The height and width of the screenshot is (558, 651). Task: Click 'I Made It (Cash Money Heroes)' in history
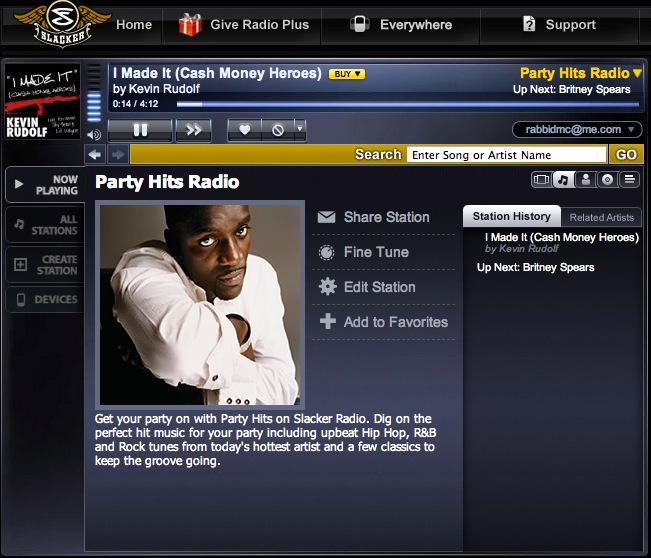[x=562, y=237]
